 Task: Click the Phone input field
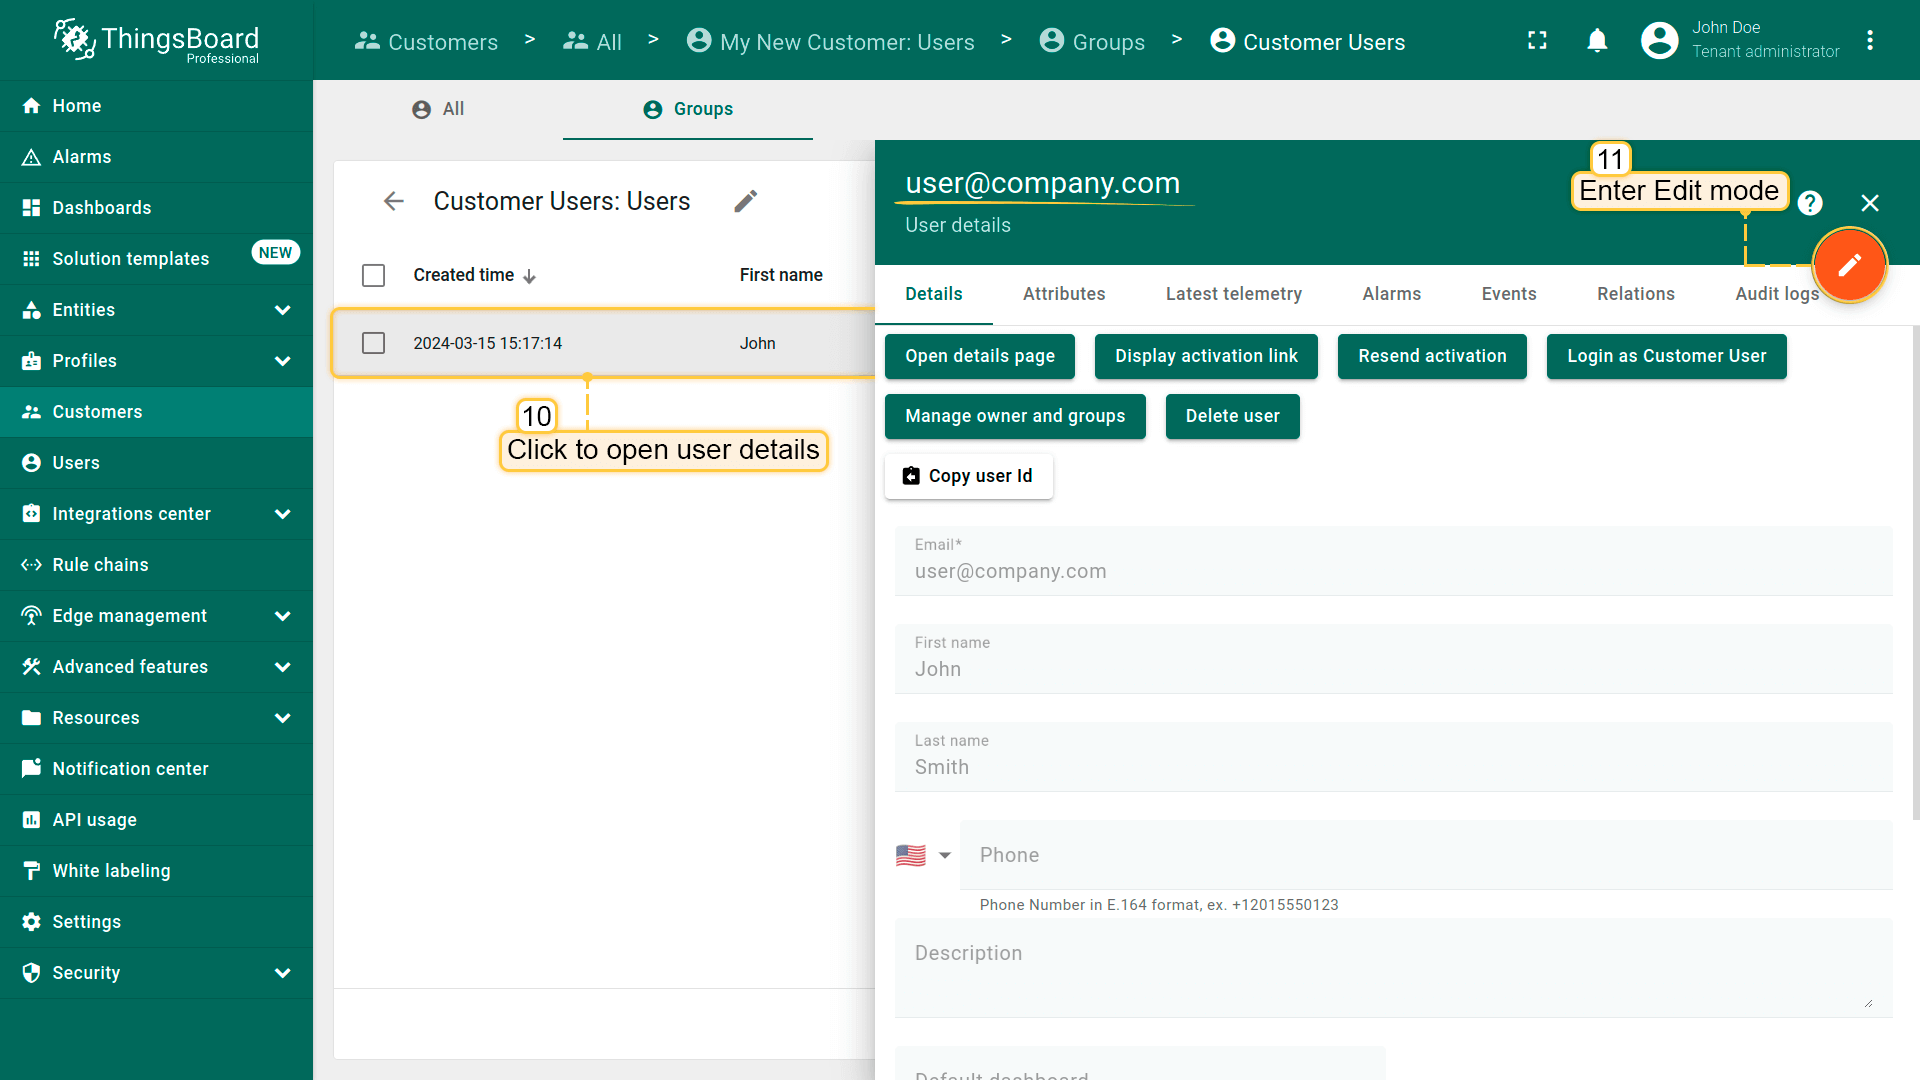(x=1425, y=856)
